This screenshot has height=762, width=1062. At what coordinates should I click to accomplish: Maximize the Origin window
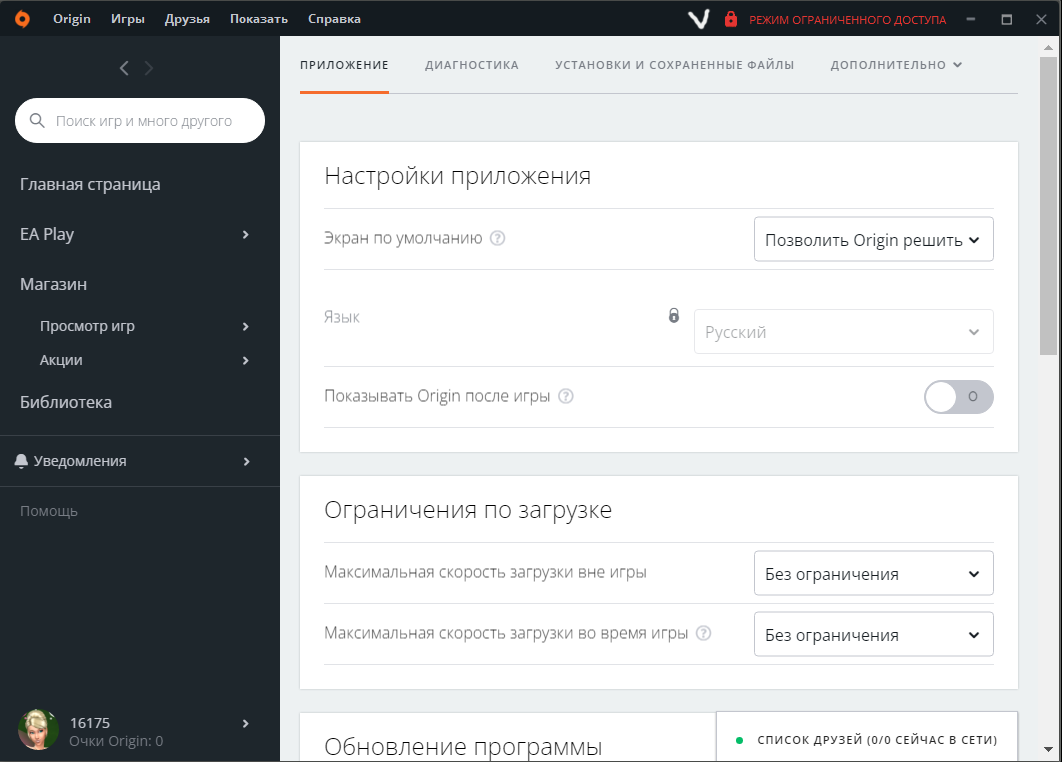coord(1007,19)
